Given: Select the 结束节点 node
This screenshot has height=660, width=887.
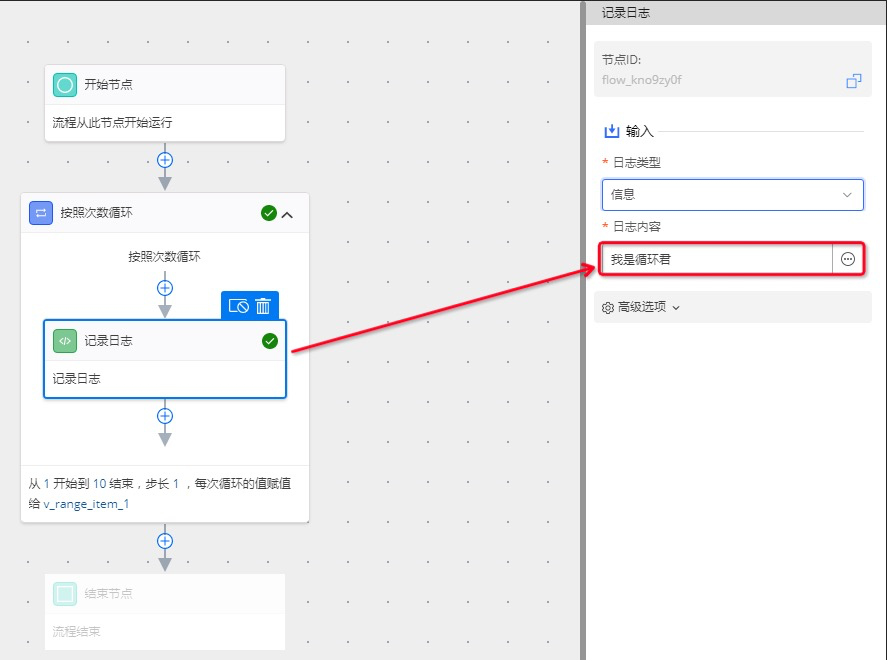Looking at the screenshot, I should 165,612.
